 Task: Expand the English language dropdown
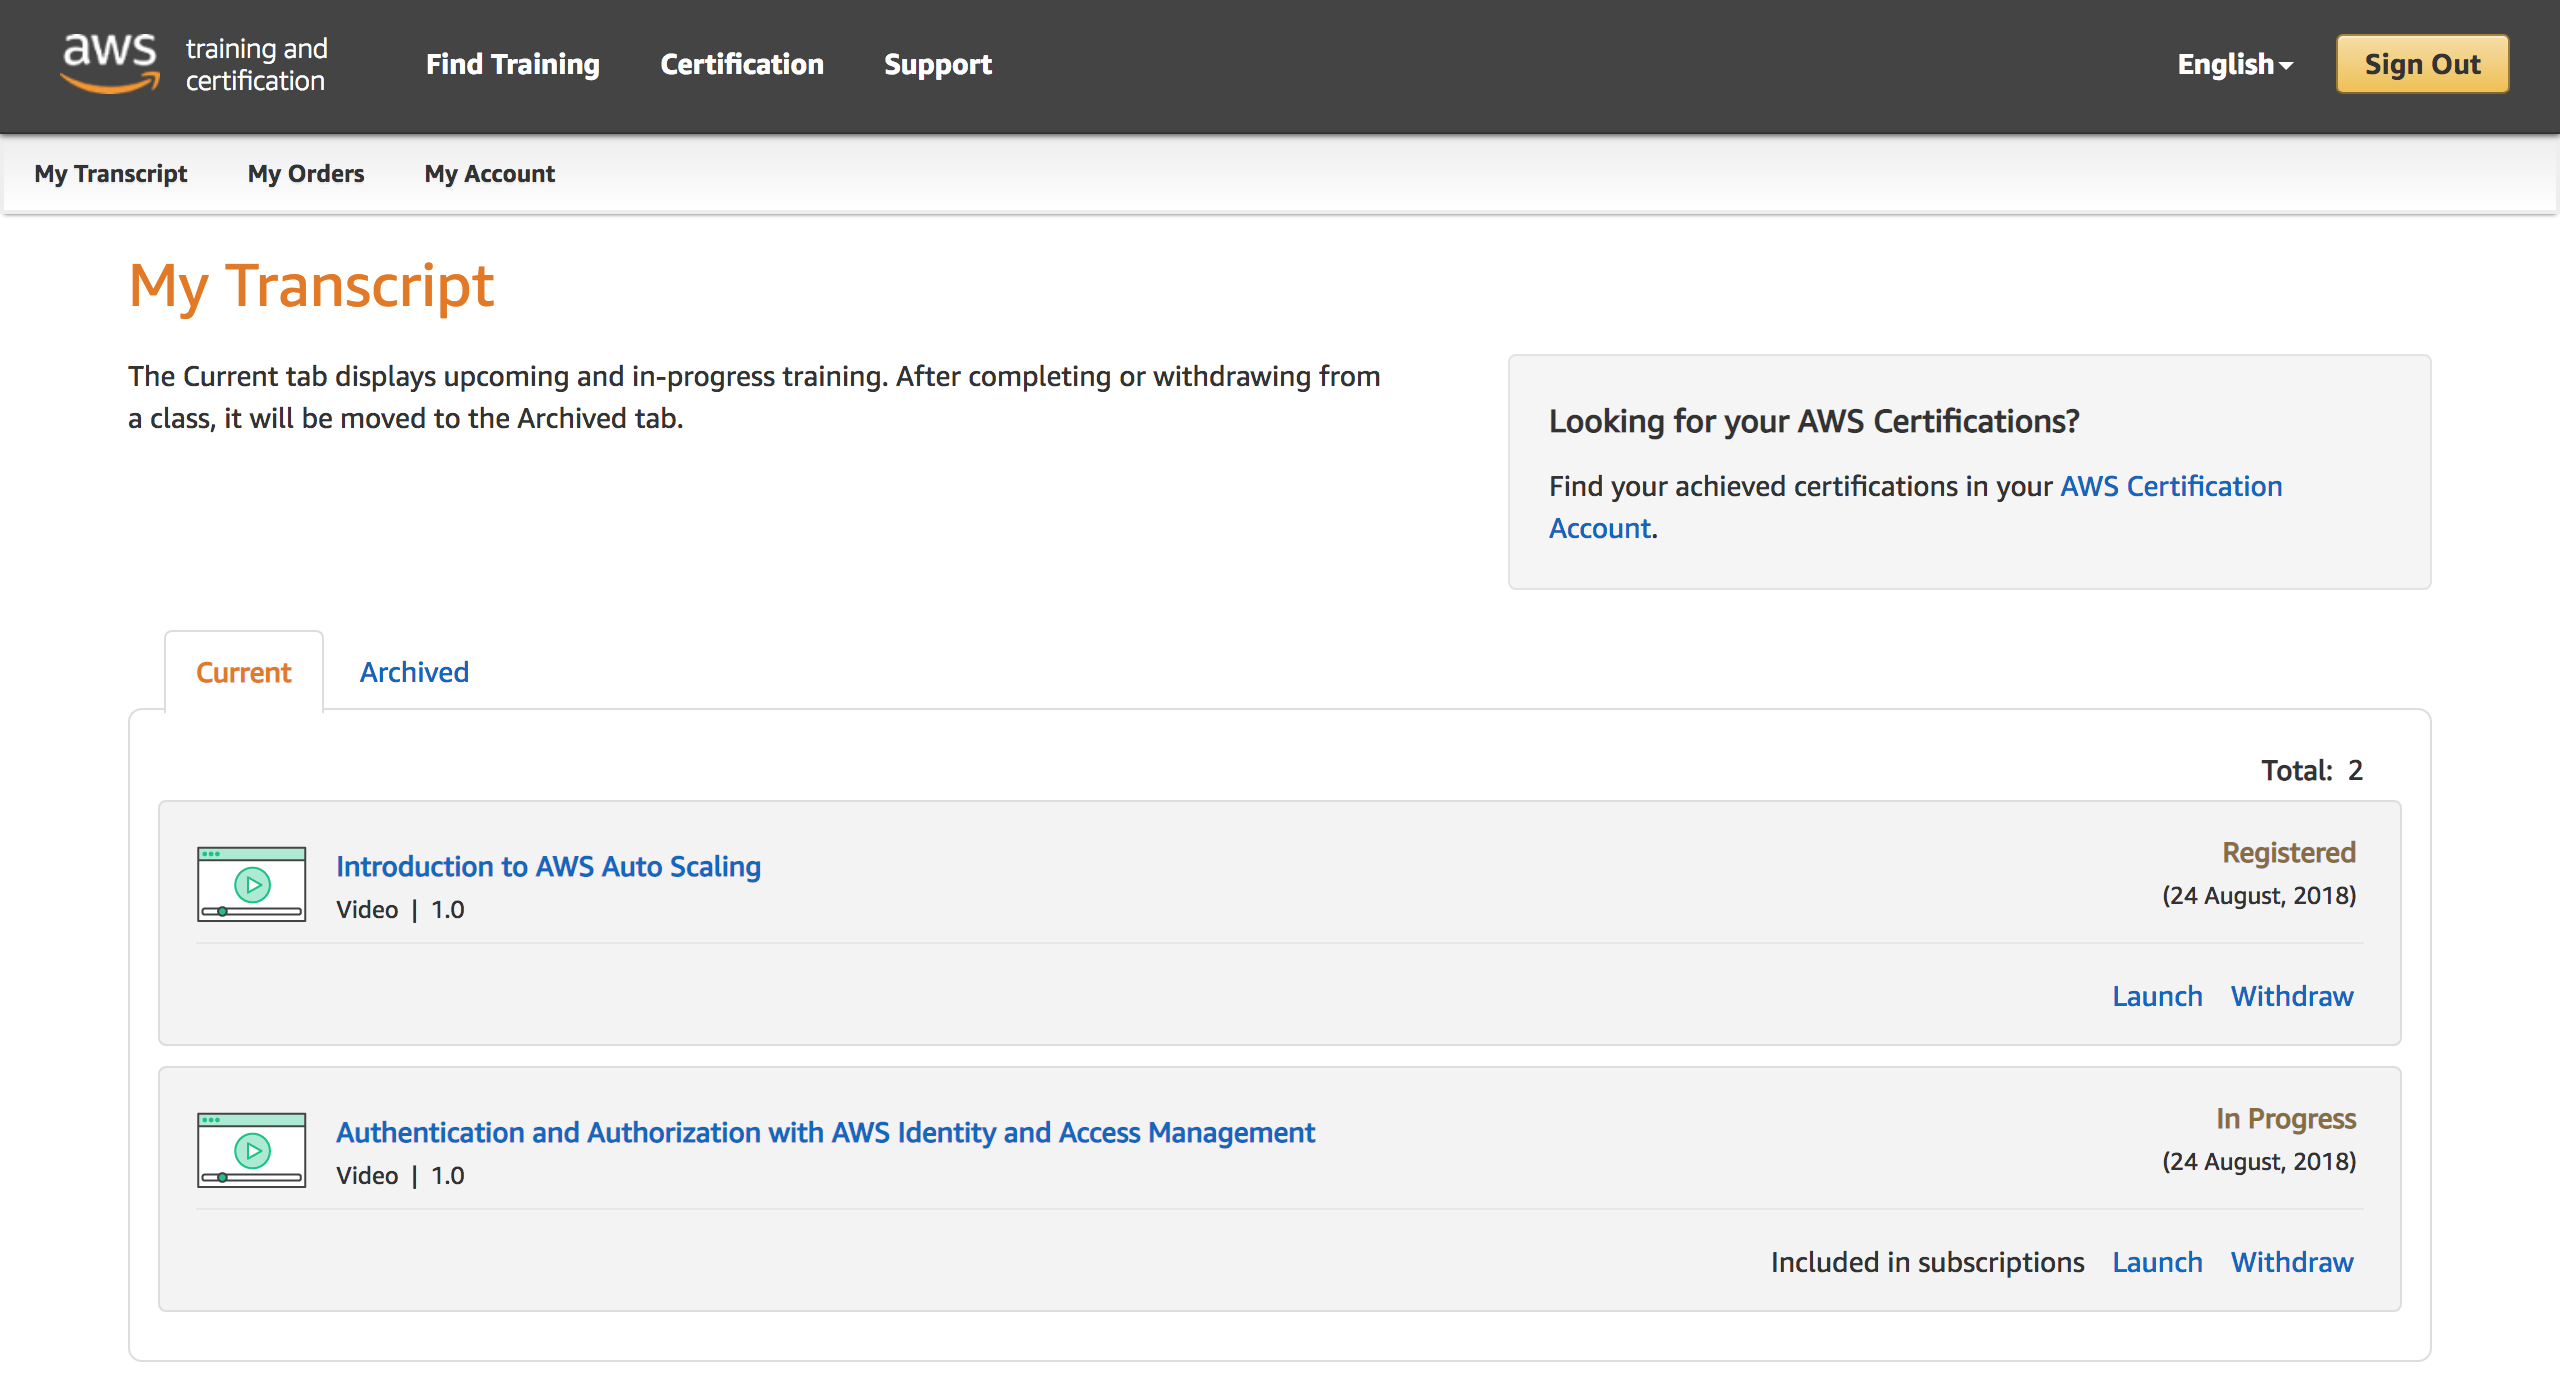[2235, 64]
